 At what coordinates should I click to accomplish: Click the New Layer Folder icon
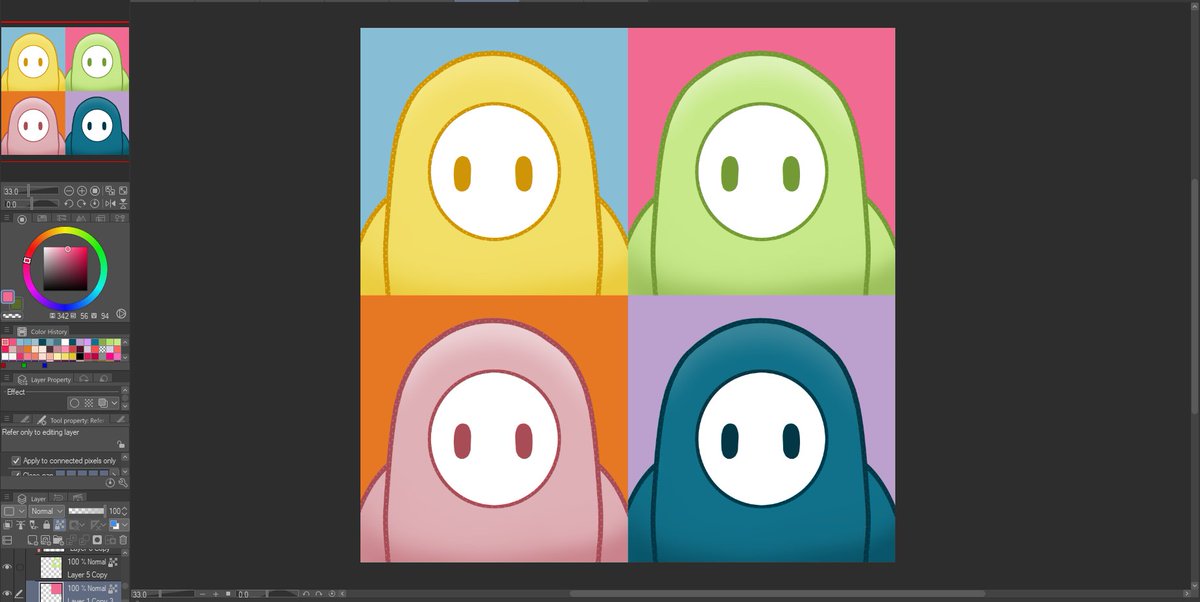[x=58, y=540]
